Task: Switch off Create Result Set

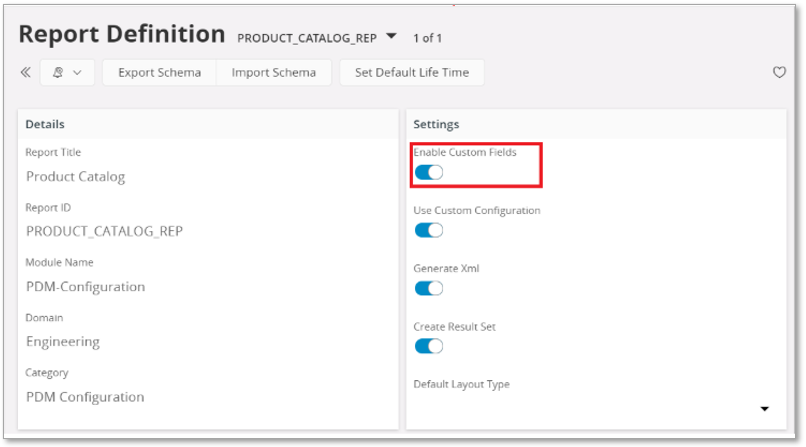Action: click(428, 346)
